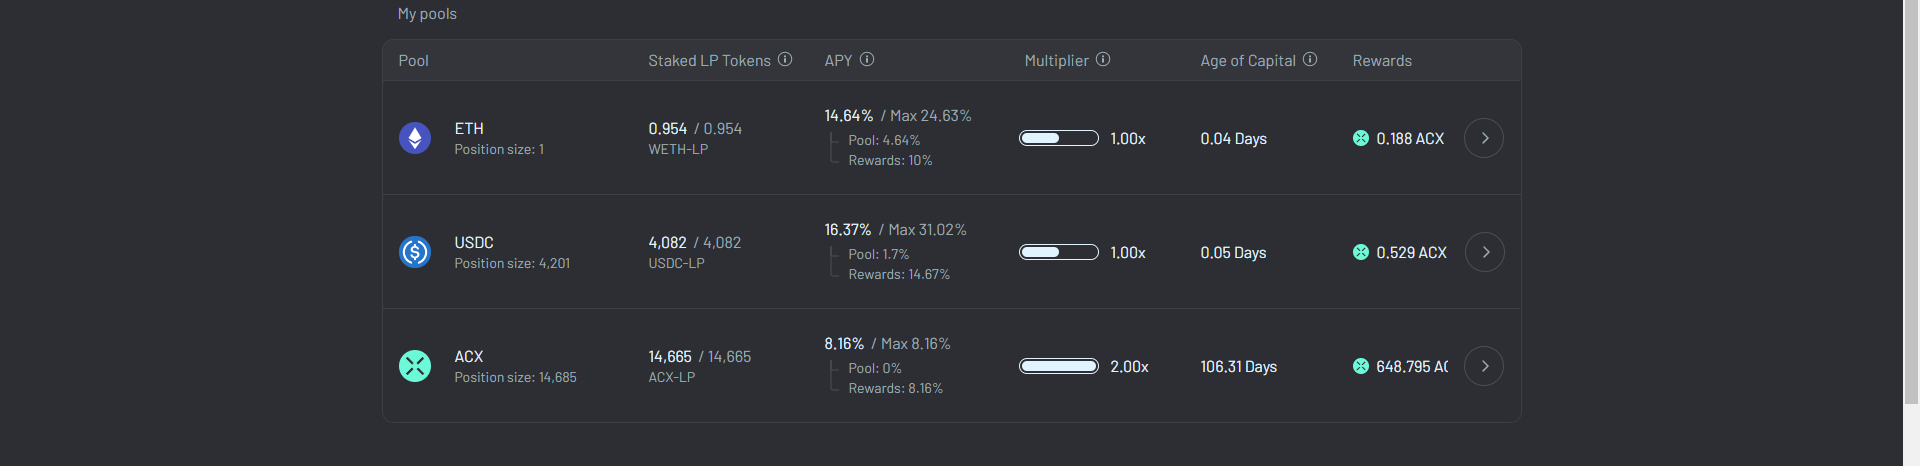Click the USDC pool token icon

coord(415,252)
